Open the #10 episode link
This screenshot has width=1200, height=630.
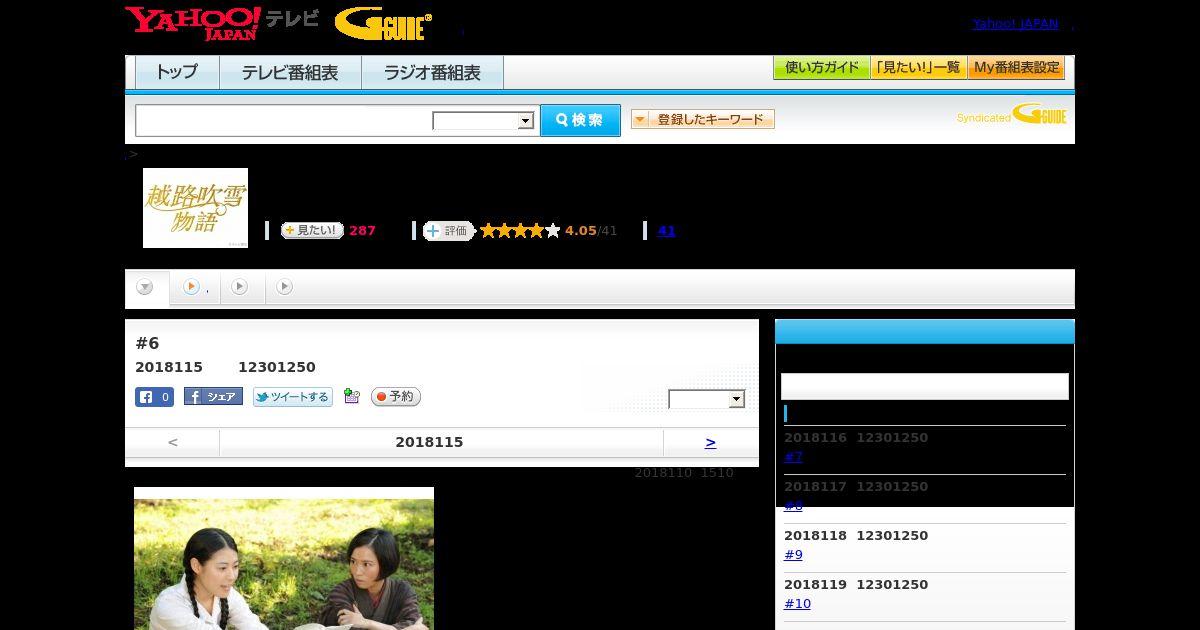point(797,604)
